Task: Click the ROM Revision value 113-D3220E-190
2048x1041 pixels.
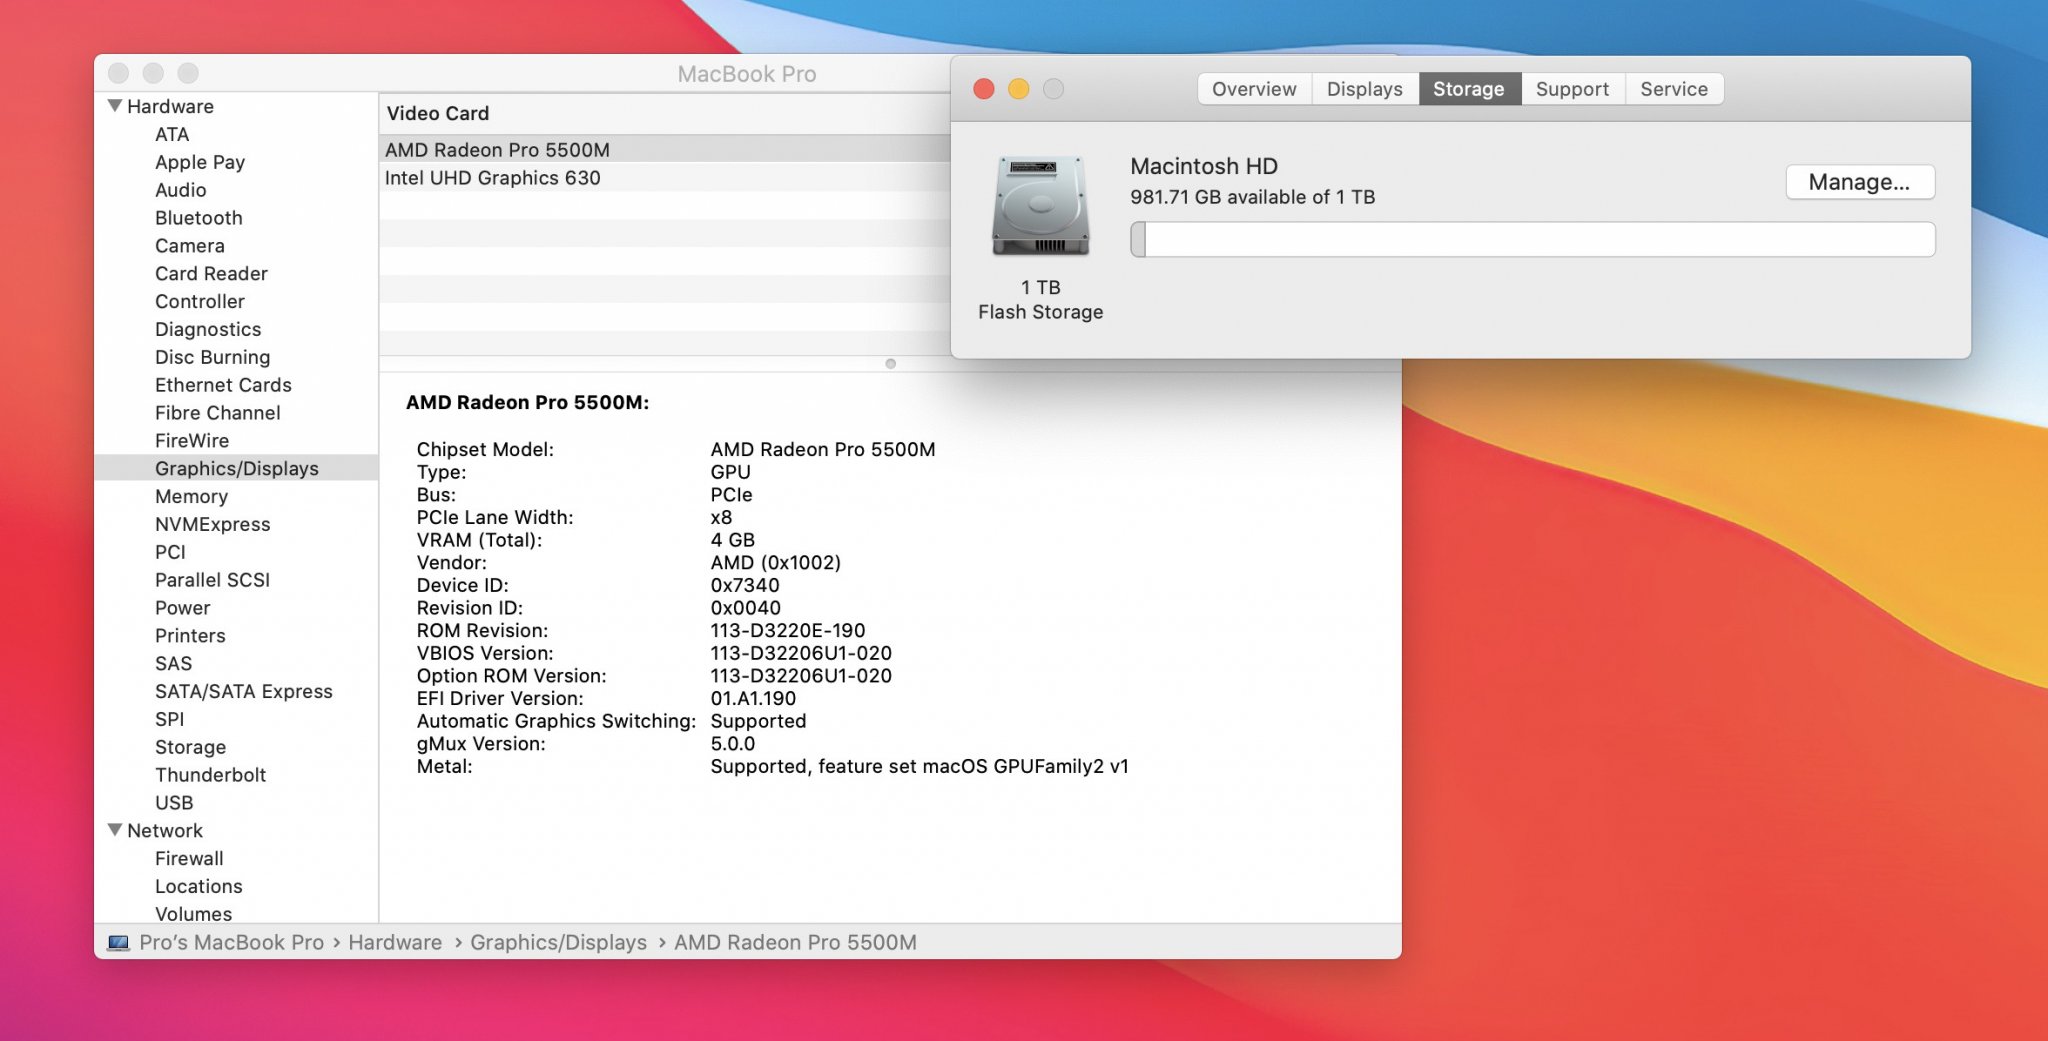Action: pos(788,630)
